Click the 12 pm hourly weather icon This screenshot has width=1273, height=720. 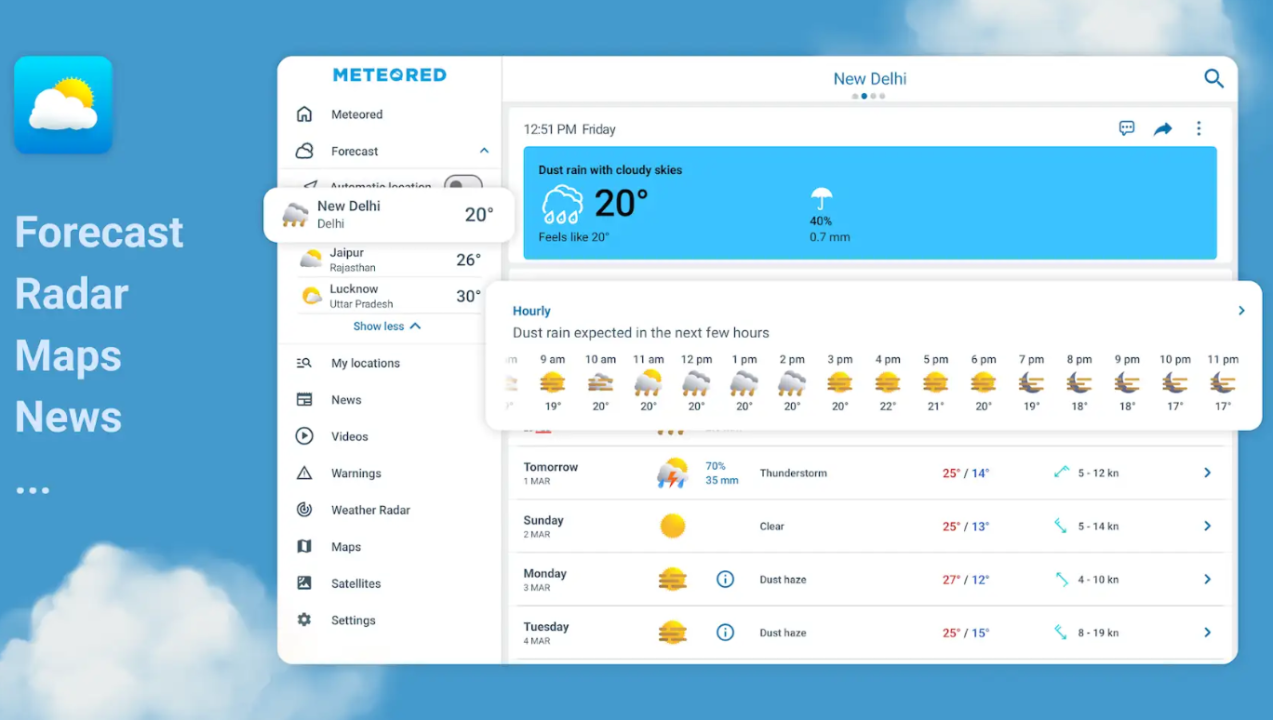tap(696, 383)
